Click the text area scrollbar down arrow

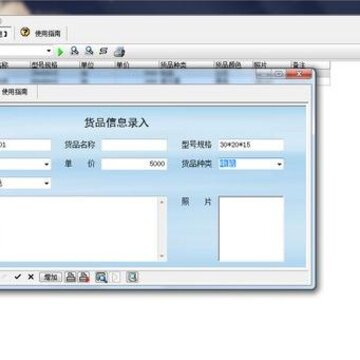(162, 256)
